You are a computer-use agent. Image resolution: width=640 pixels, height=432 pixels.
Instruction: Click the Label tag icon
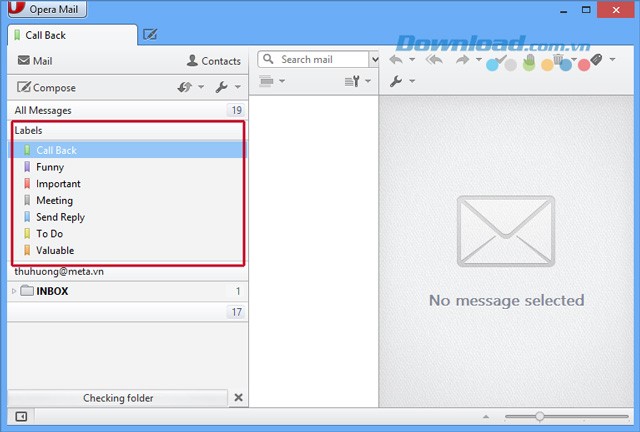596,60
